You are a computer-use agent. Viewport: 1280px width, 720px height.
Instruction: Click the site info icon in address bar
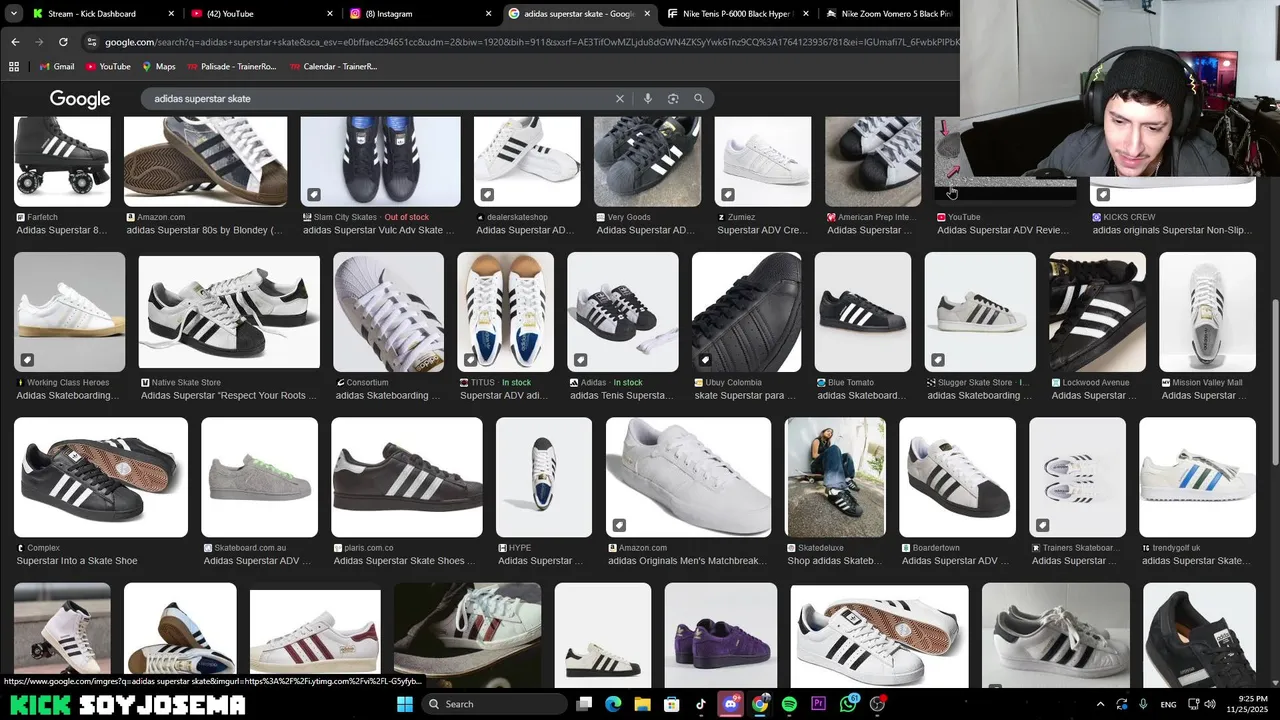coord(92,42)
